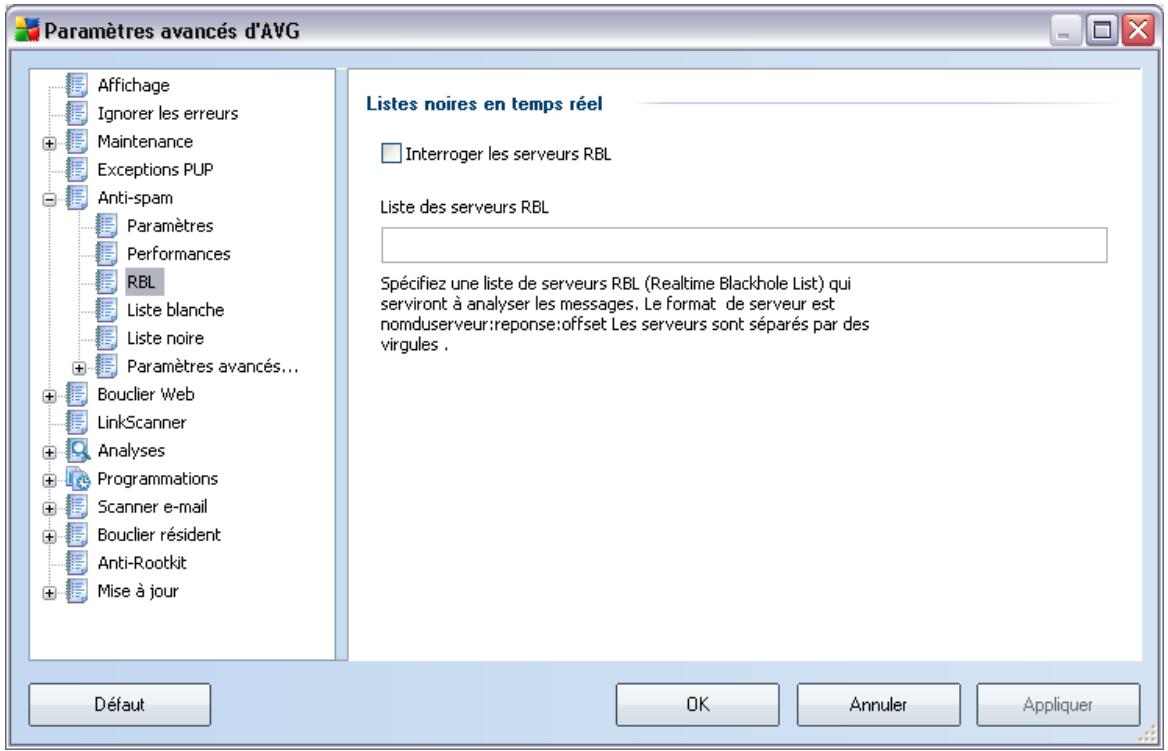1168x751 pixels.
Task: Maximize the AVG settings window
Action: coord(1101,31)
